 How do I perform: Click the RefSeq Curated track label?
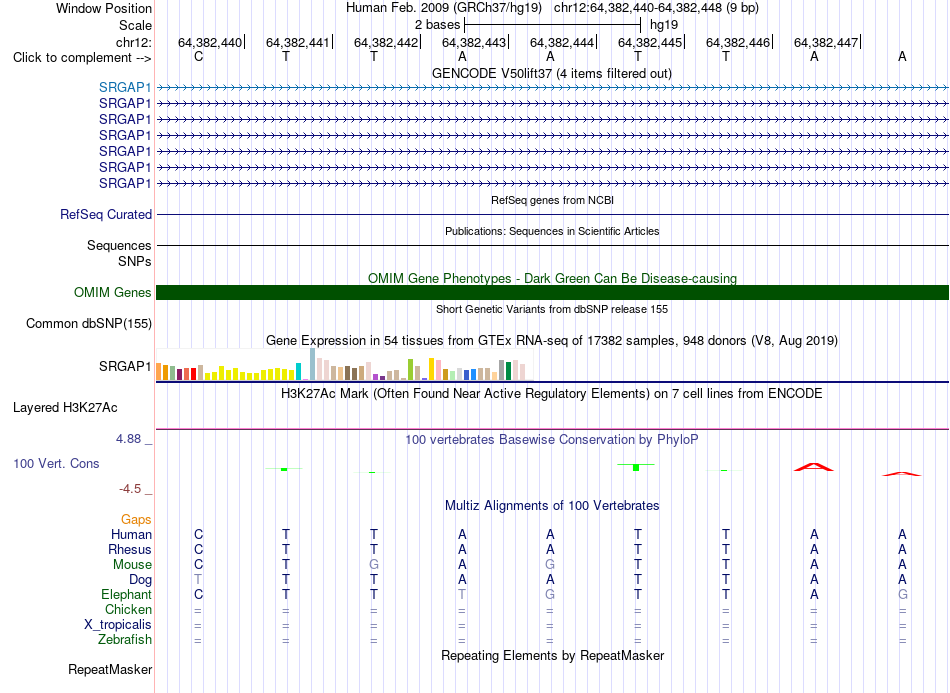click(105, 214)
